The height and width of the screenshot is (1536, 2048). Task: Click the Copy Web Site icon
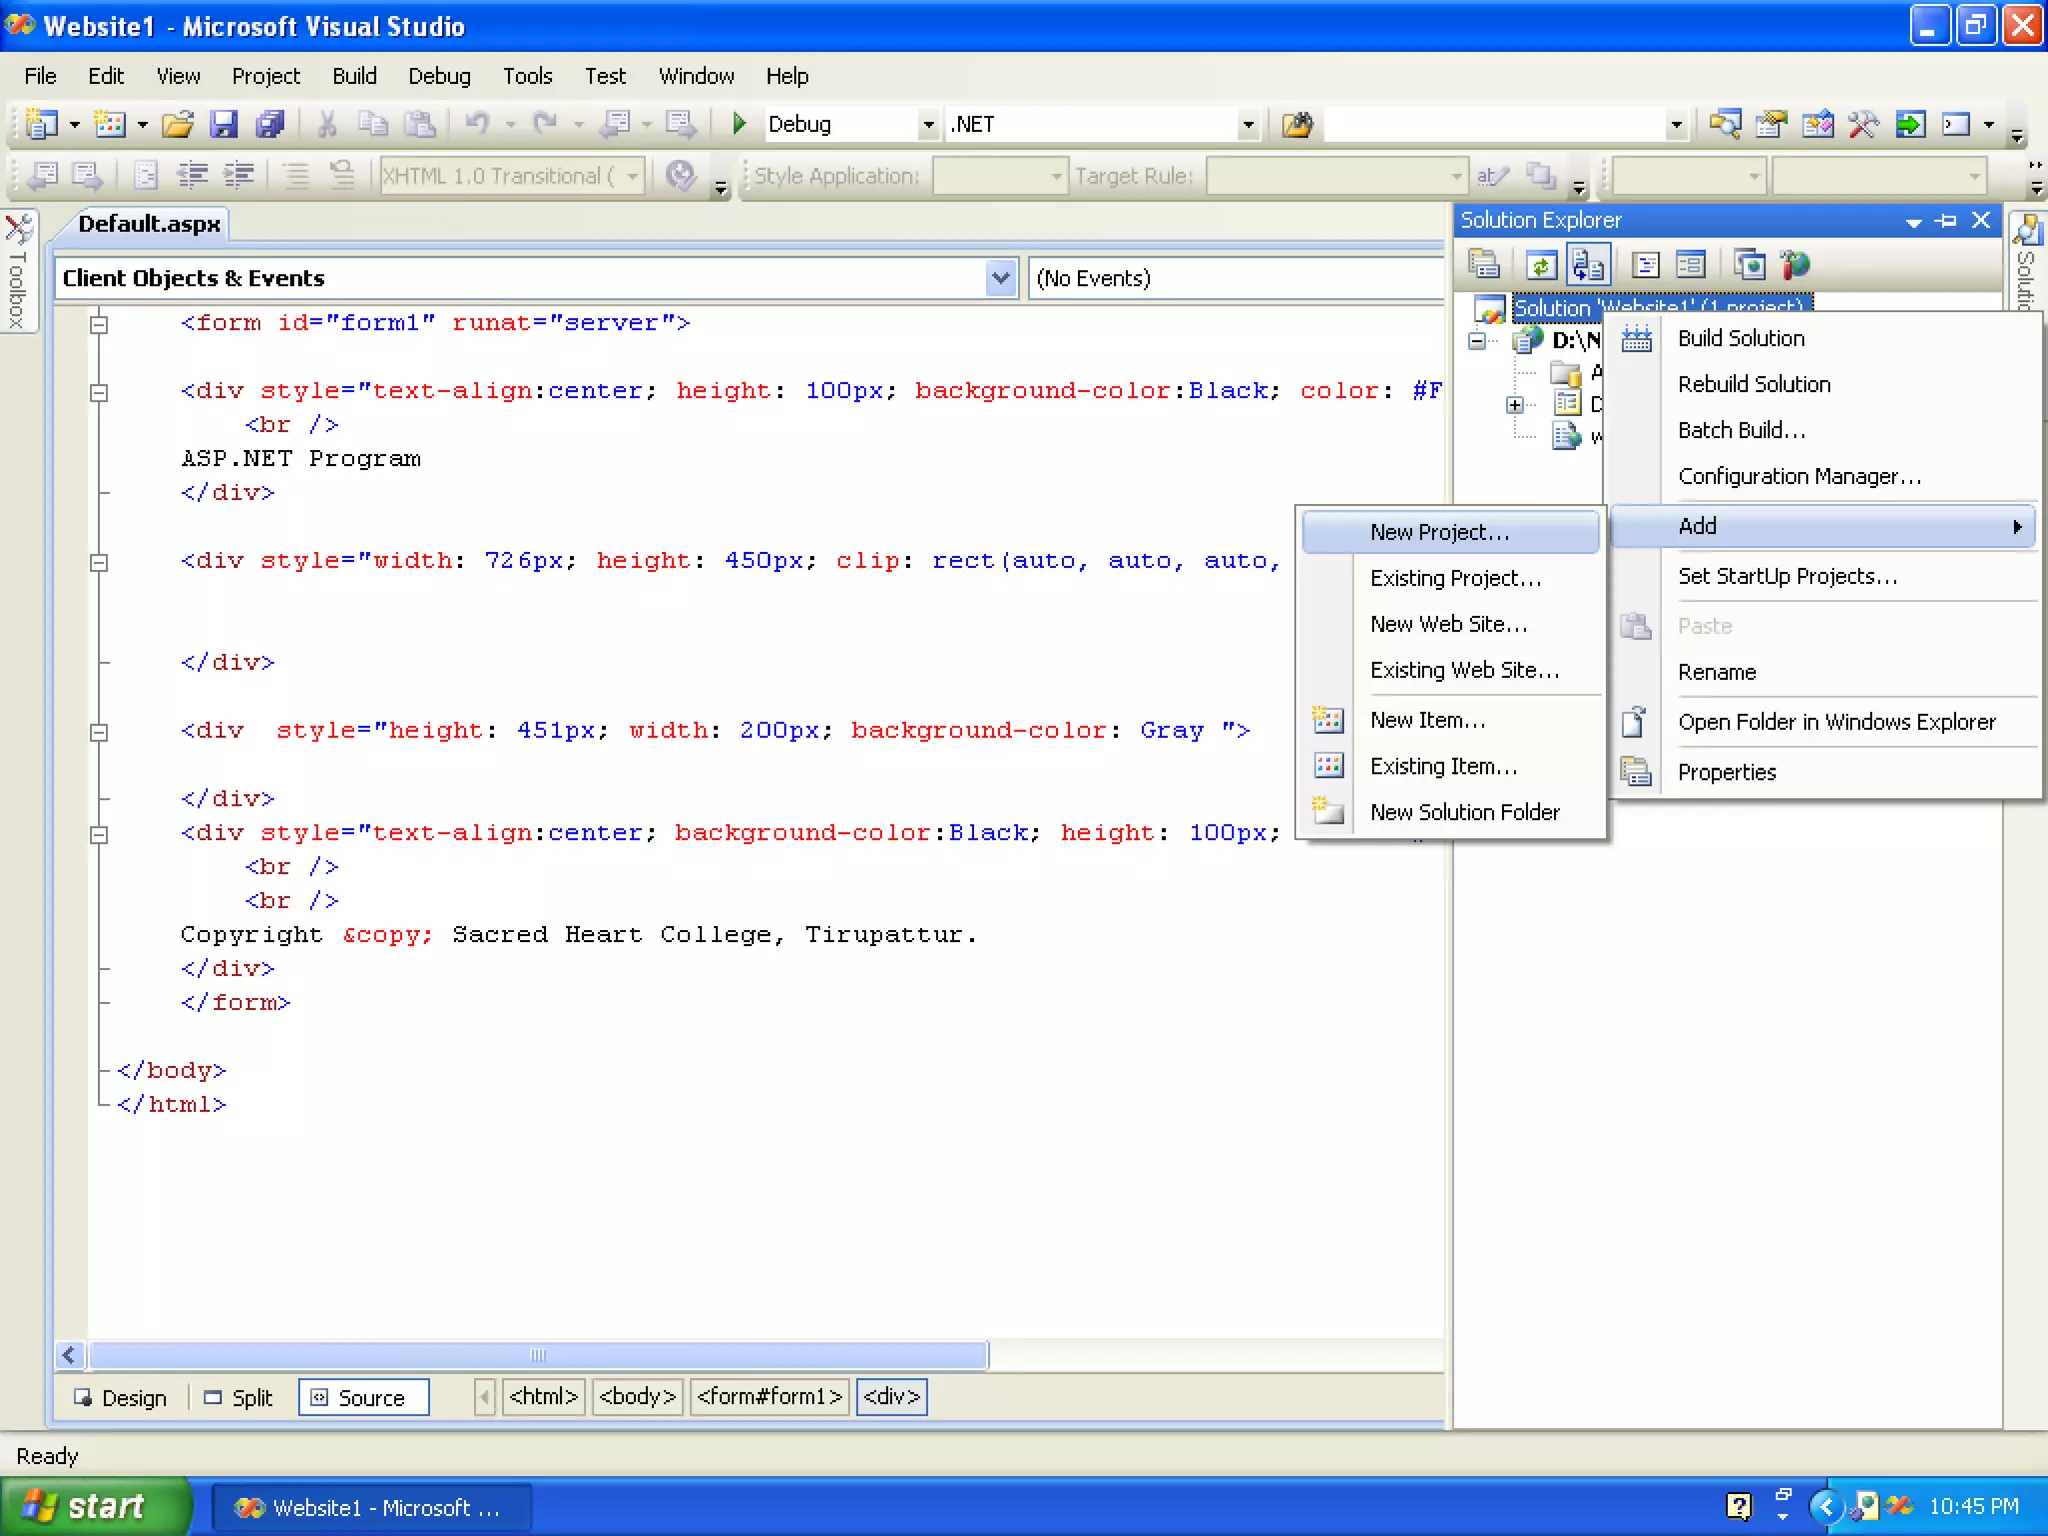click(1750, 265)
